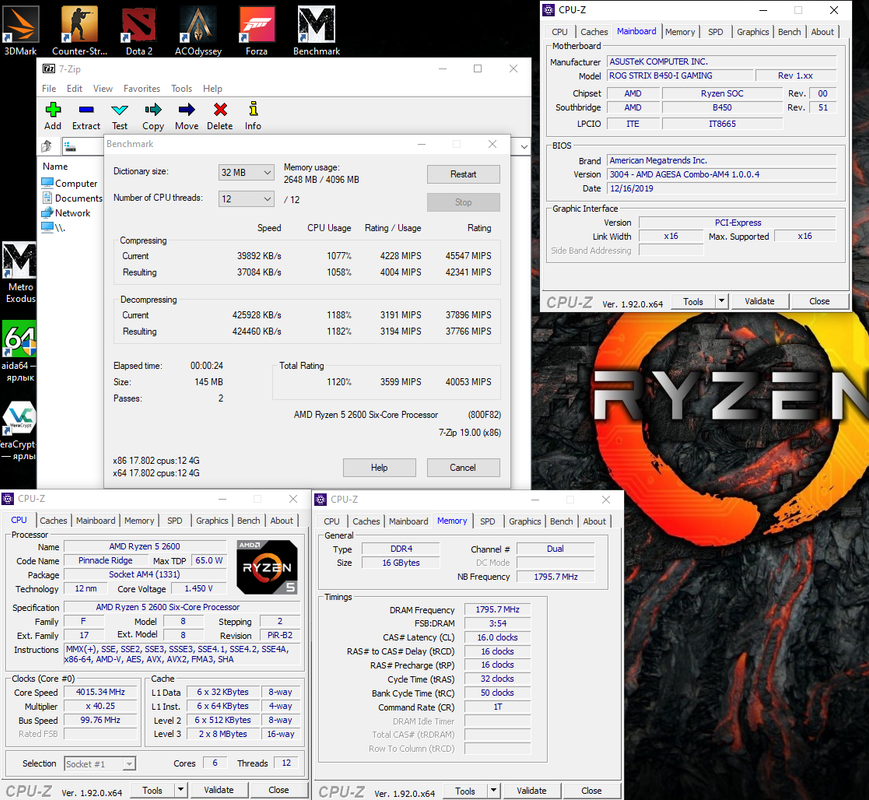
Task: Click the 7-Zip Extract toolbar icon
Action: [86, 116]
